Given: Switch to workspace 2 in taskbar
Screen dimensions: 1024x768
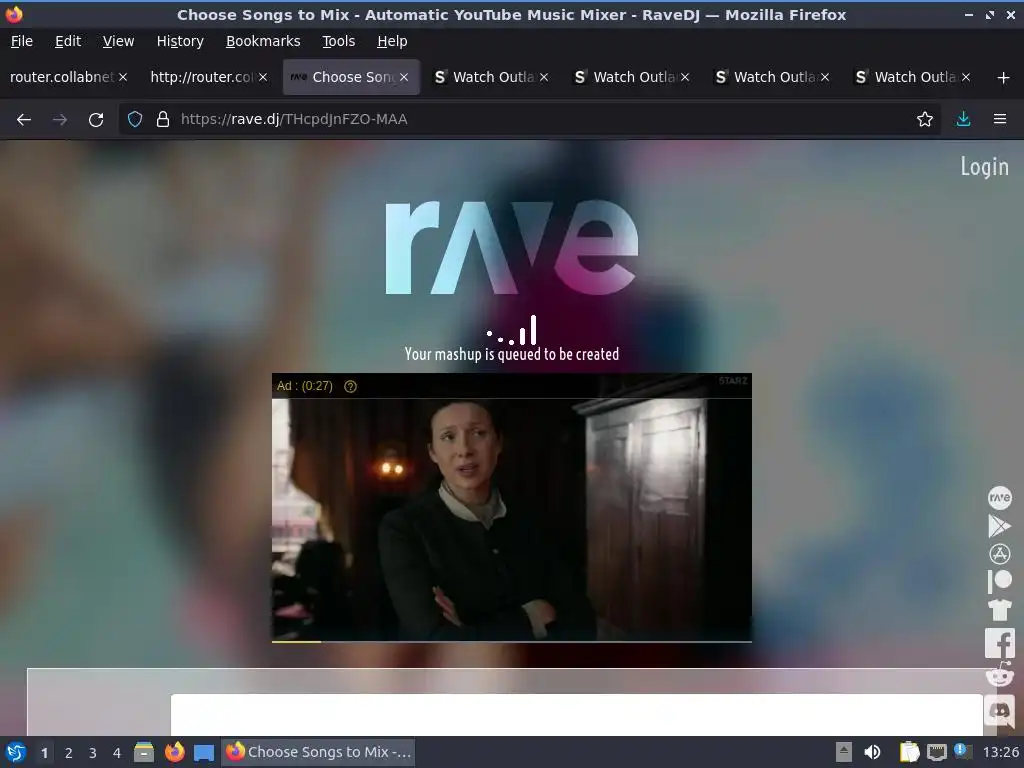Looking at the screenshot, I should 69,753.
